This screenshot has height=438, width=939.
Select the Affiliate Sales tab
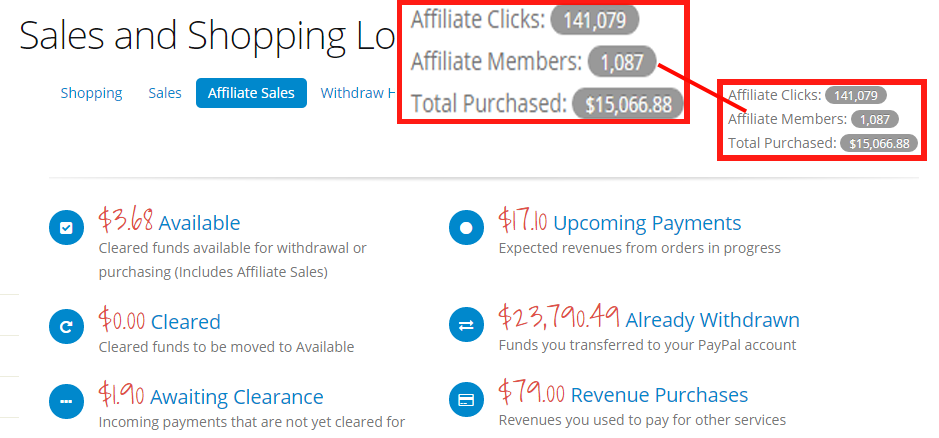tap(251, 93)
